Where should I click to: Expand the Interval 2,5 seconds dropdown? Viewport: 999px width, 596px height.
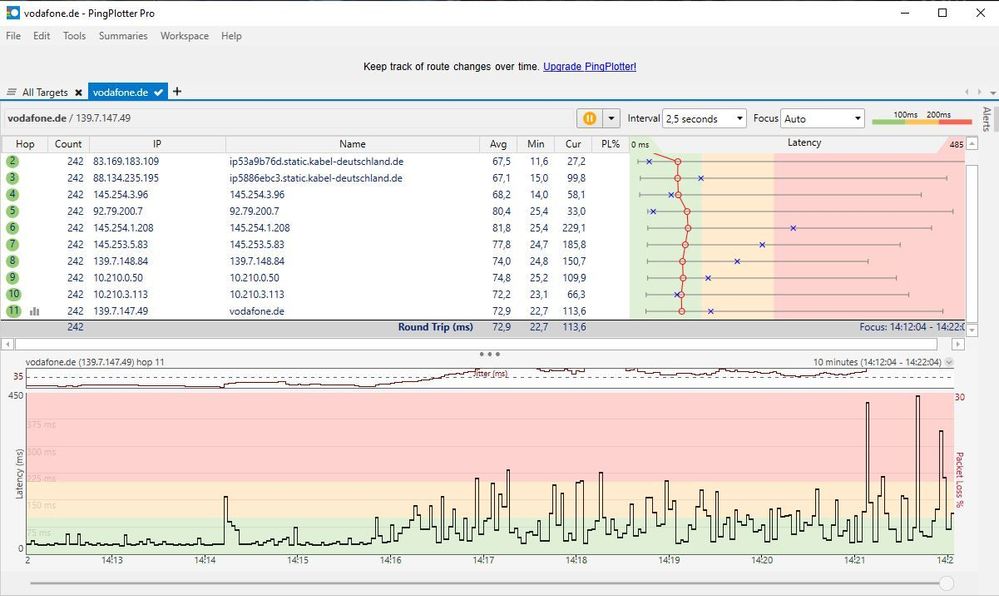[x=705, y=118]
